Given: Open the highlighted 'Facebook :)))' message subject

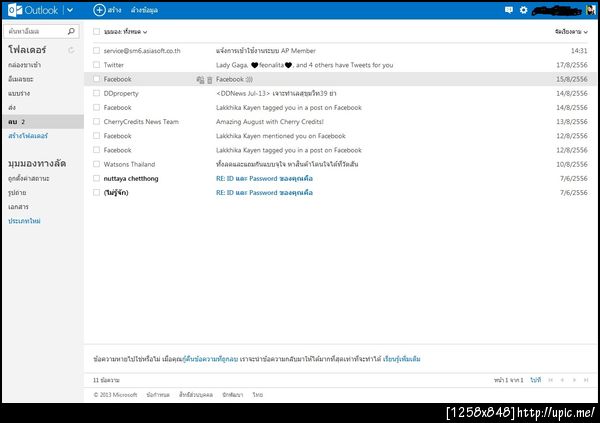Looking at the screenshot, I should pyautogui.click(x=235, y=80).
